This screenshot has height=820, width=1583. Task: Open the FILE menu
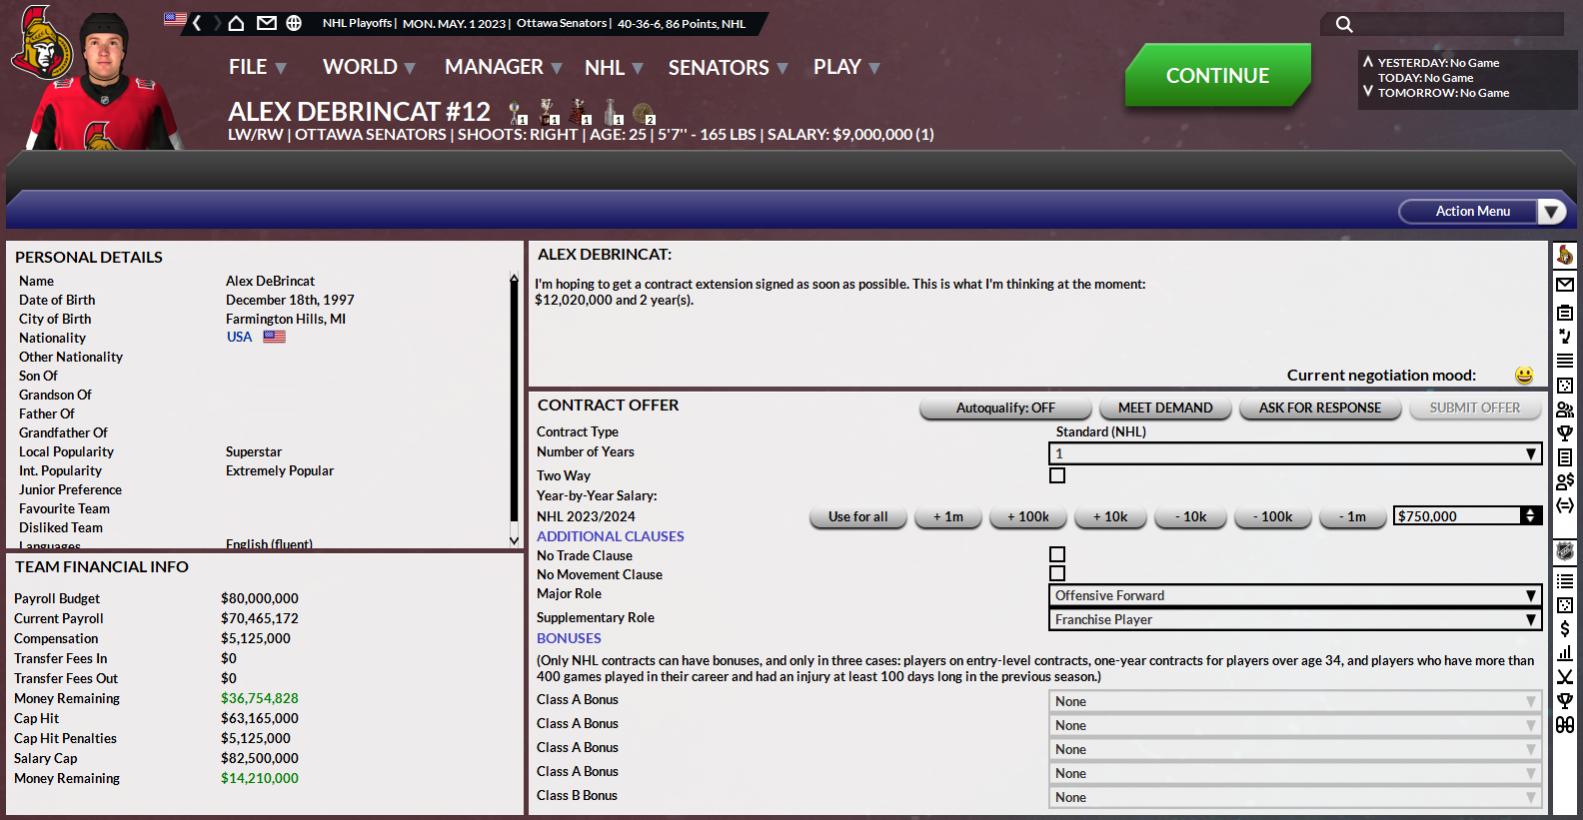click(x=257, y=67)
